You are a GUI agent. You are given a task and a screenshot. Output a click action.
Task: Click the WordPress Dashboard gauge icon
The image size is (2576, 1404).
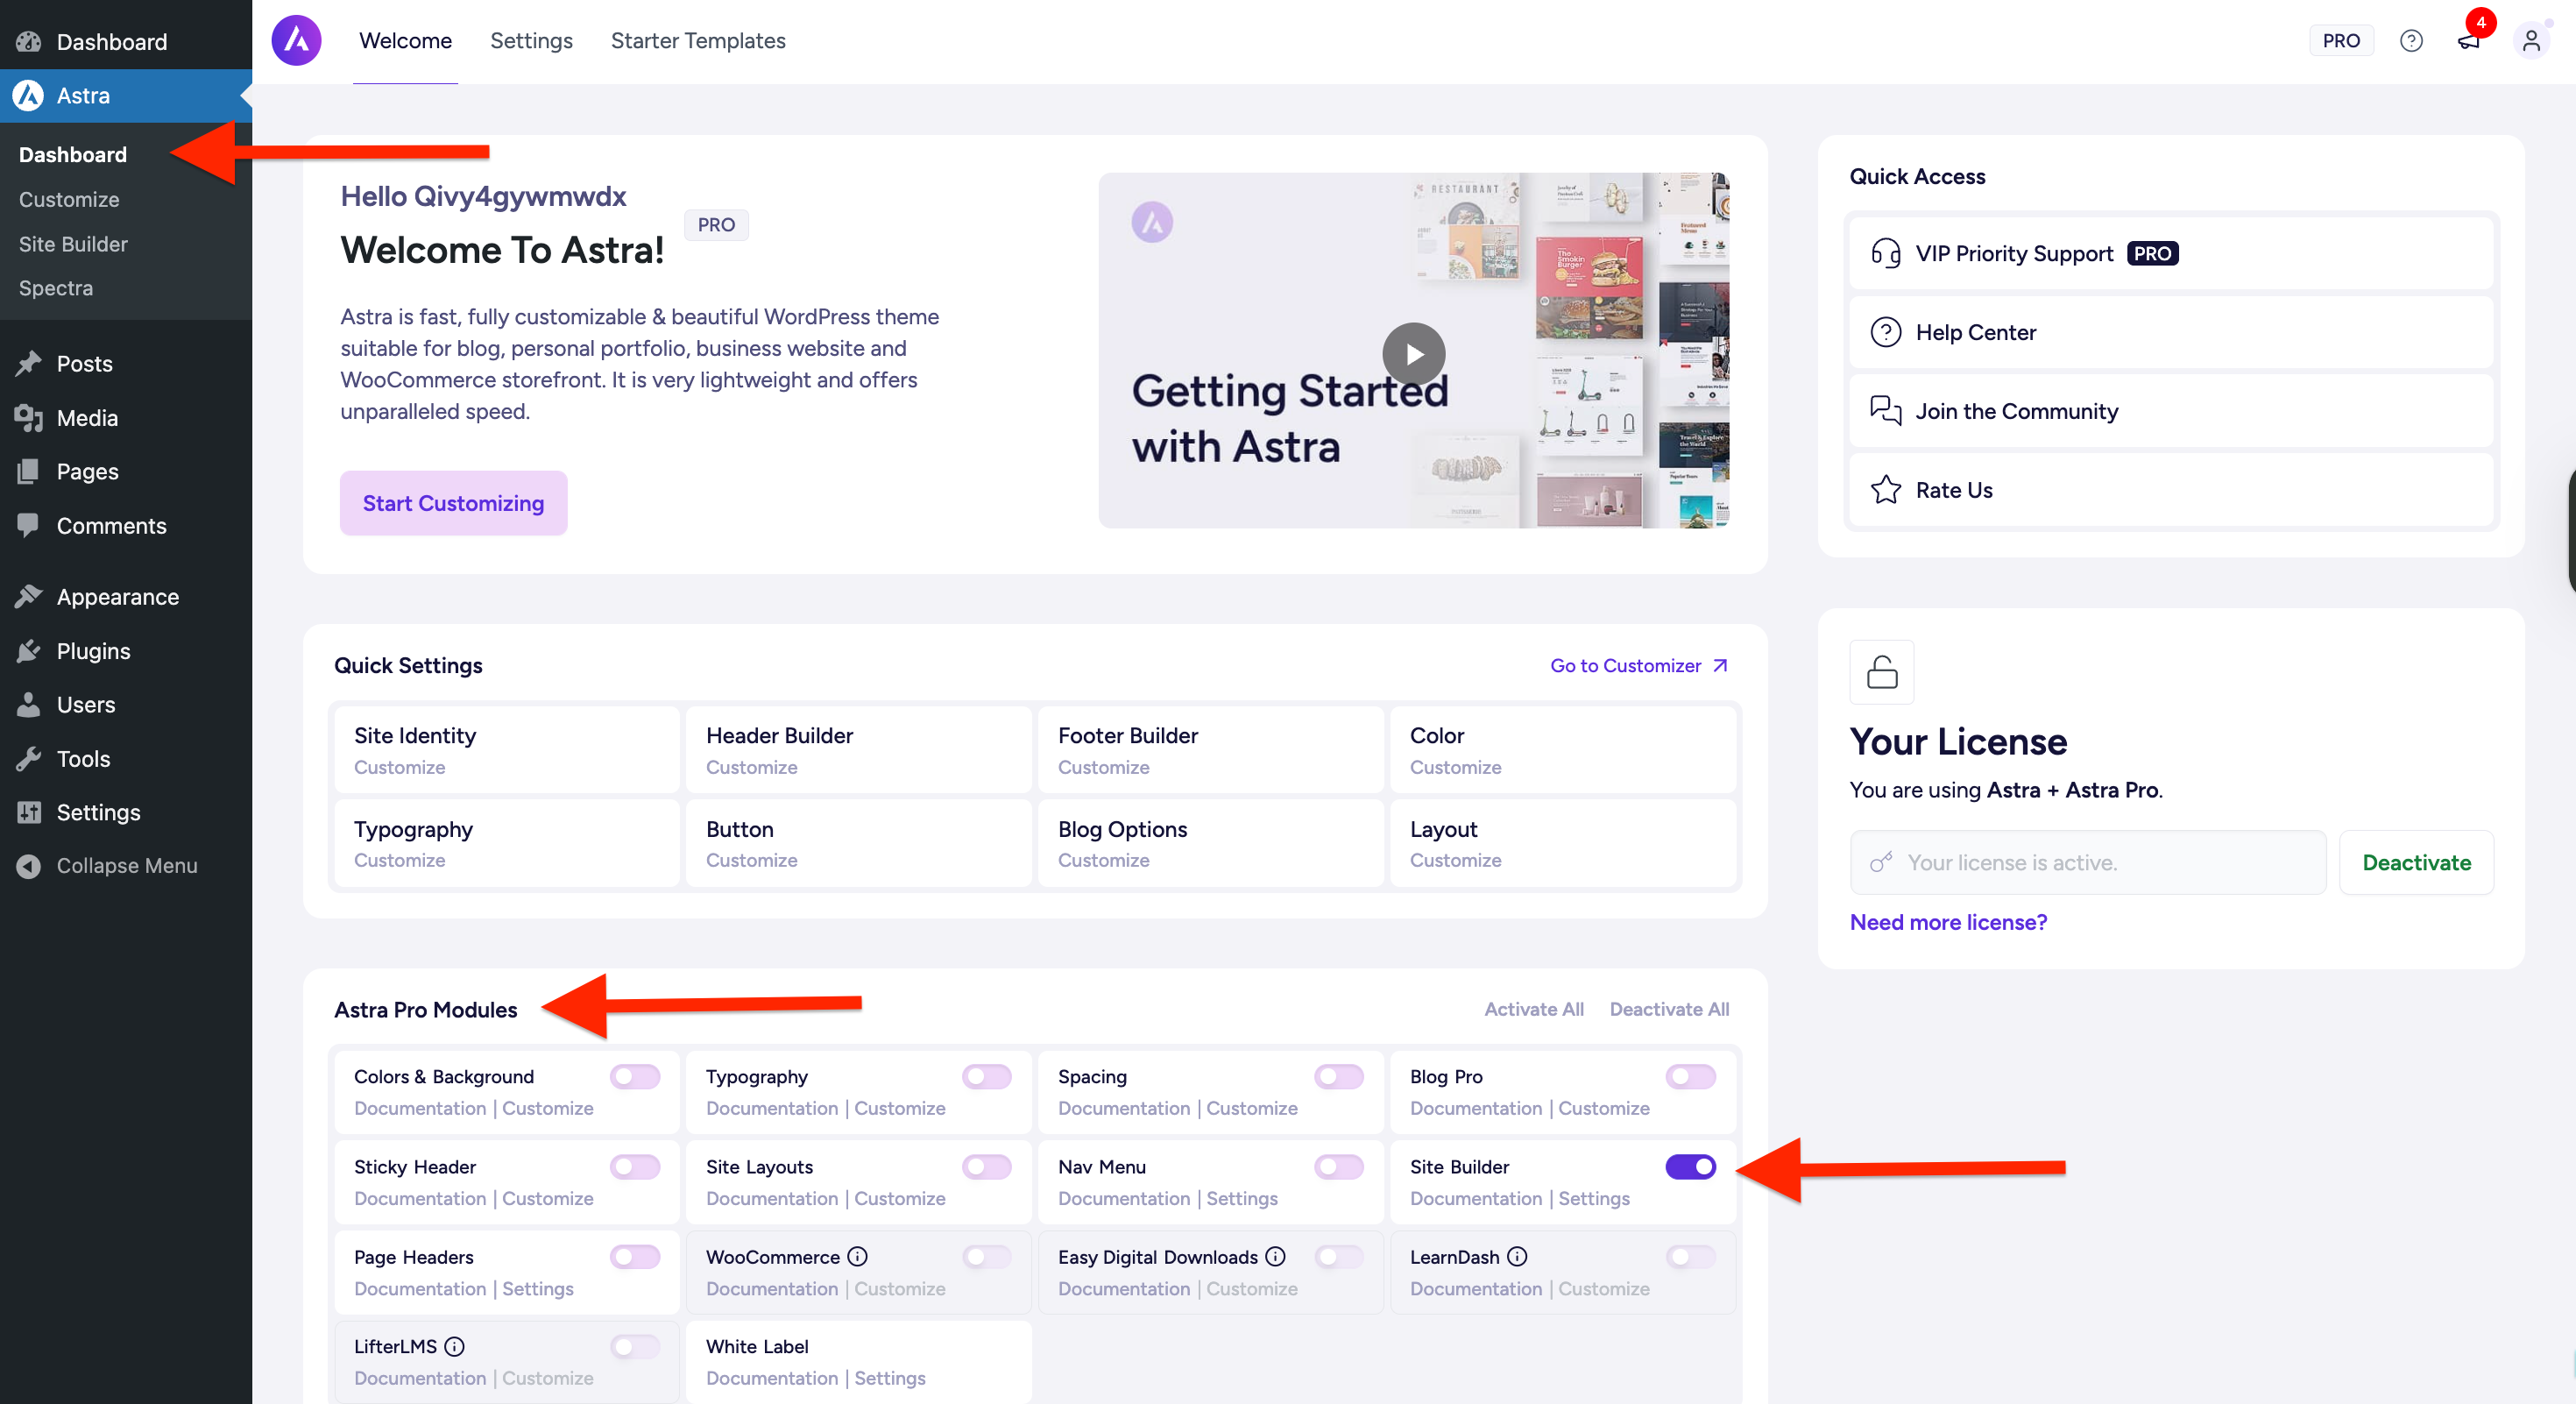click(x=28, y=42)
